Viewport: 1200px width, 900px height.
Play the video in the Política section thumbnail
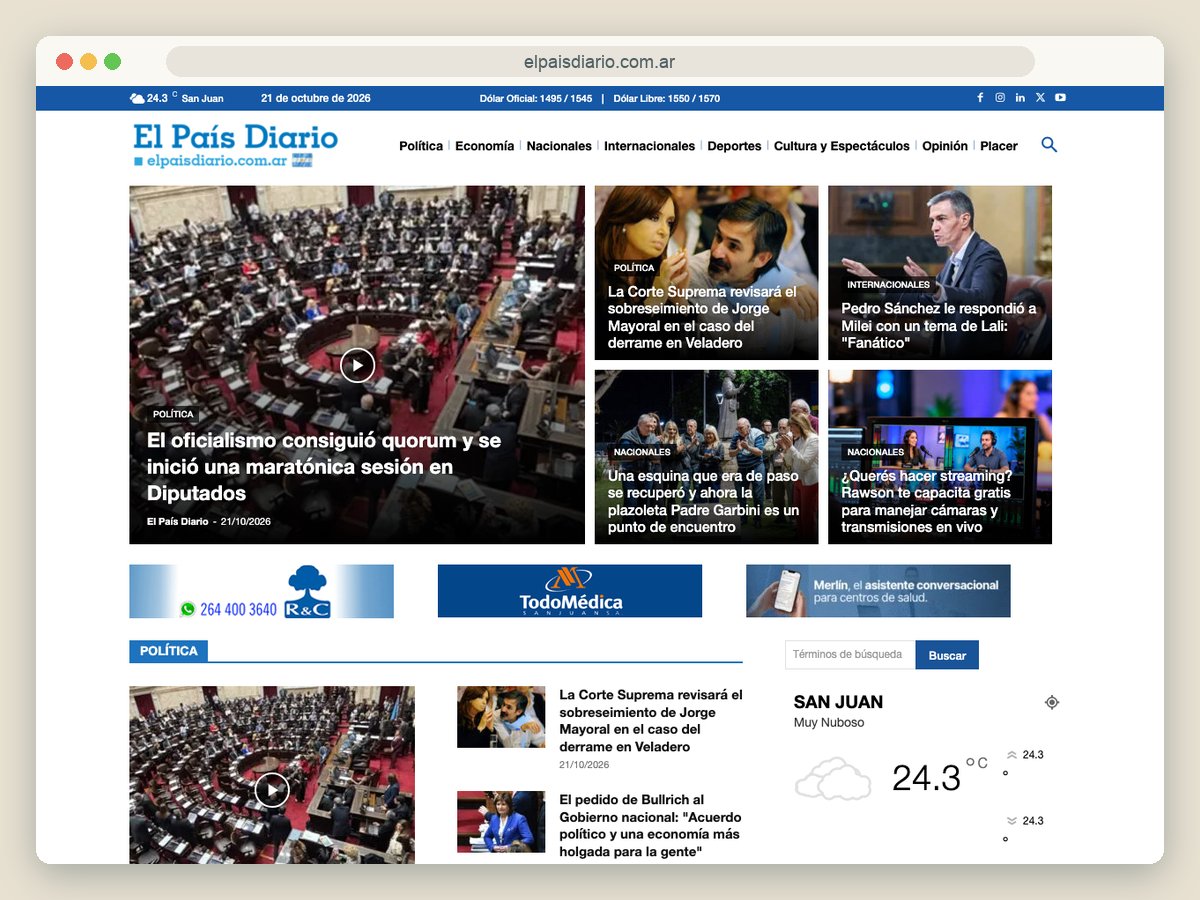pyautogui.click(x=272, y=790)
